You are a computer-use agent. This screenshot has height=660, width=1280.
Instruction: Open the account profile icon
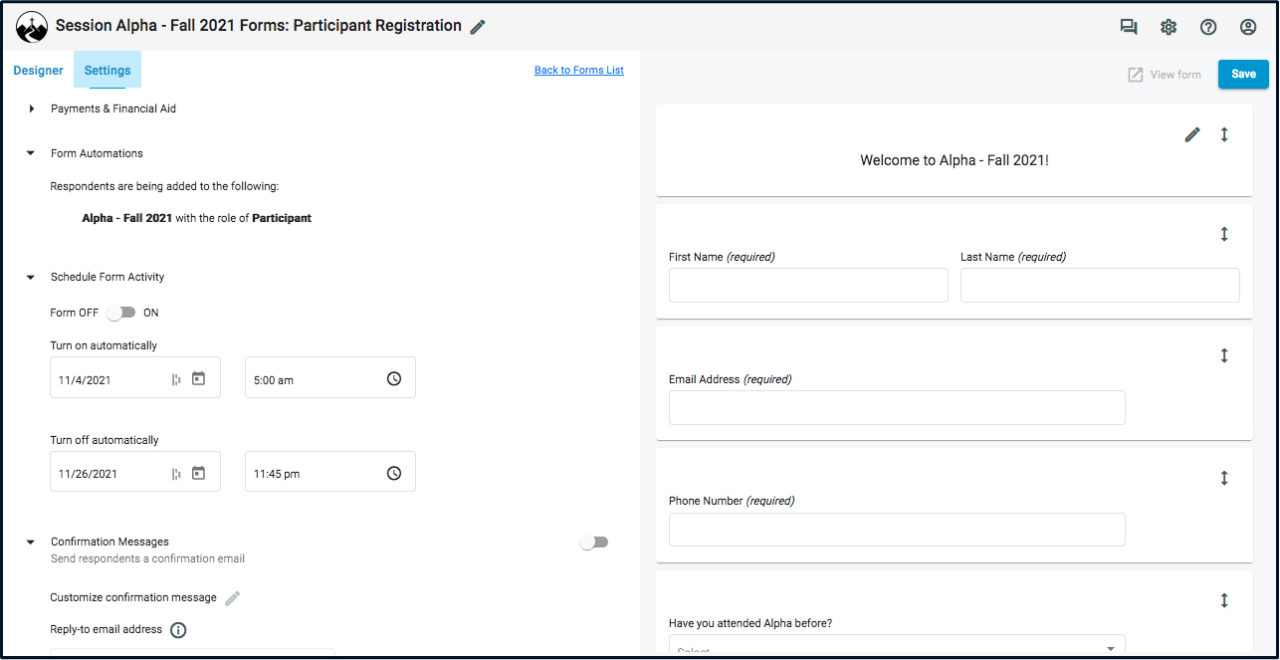tap(1247, 26)
